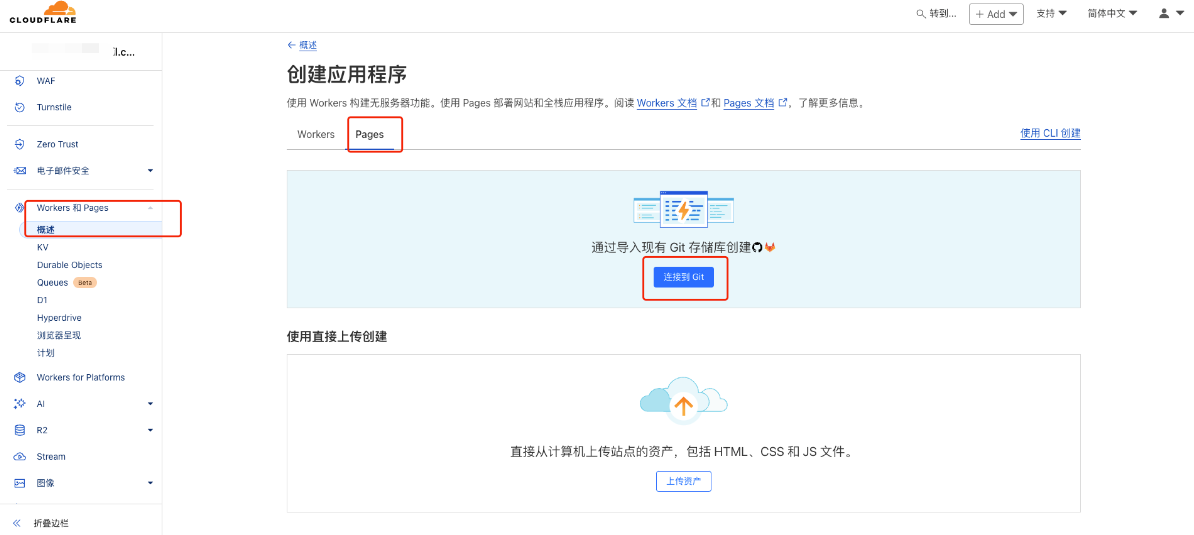Click the collapse sidebar double-chevron icon
The image size is (1194, 535).
pyautogui.click(x=17, y=523)
